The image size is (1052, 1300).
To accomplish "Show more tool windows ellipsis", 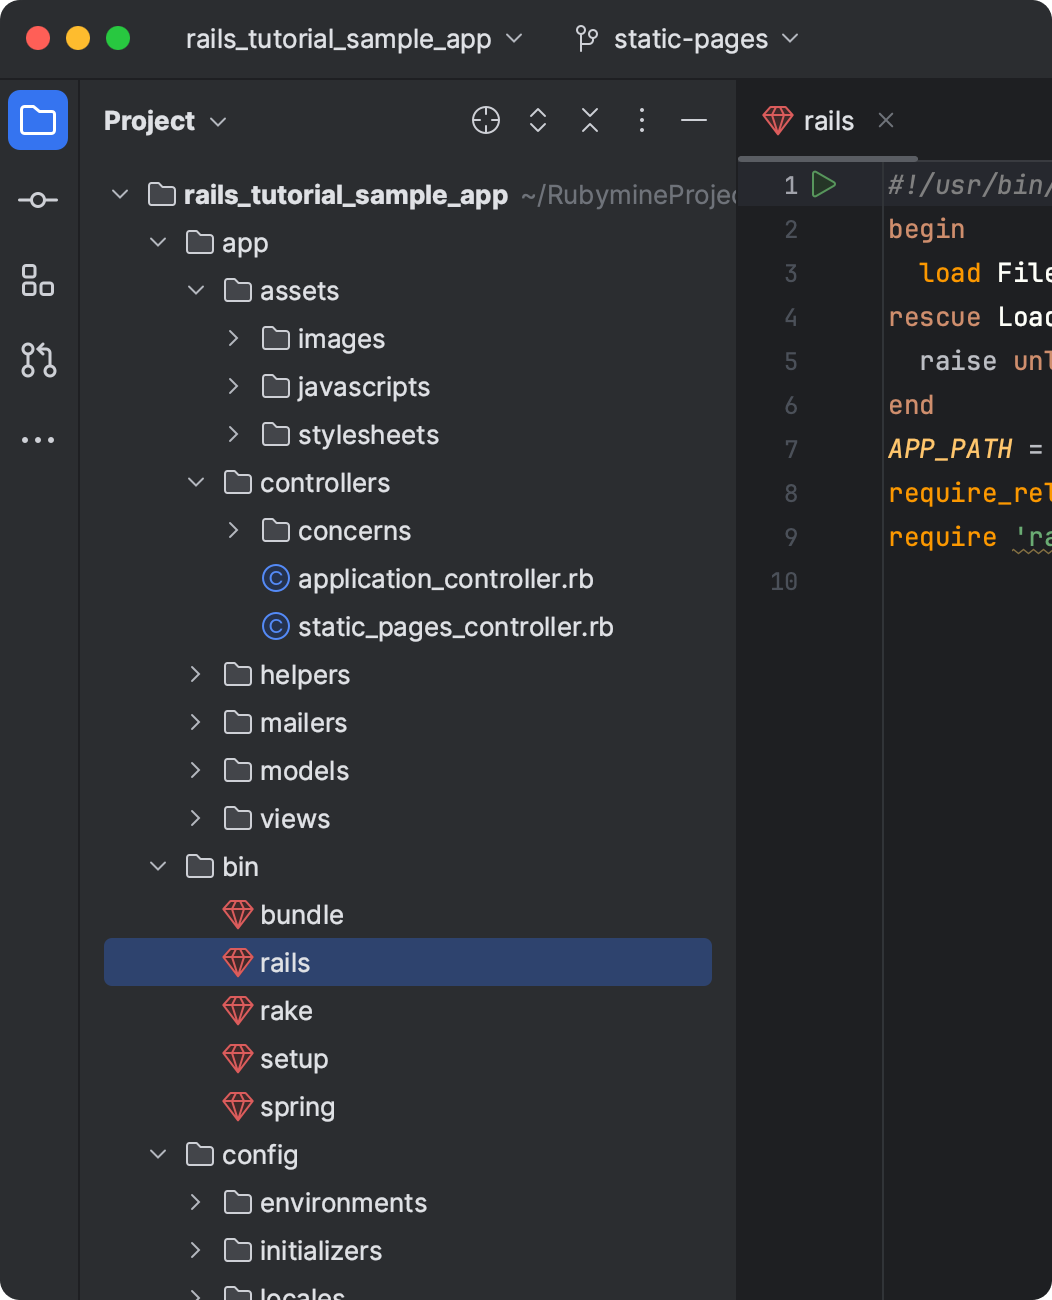I will pyautogui.click(x=38, y=440).
